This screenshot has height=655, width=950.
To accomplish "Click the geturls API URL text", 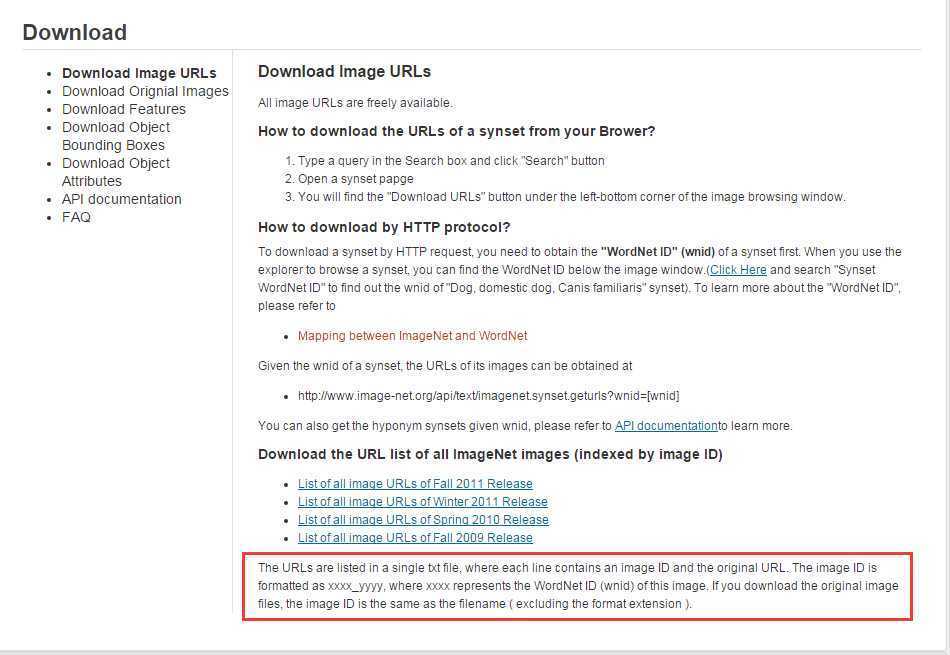I will pyautogui.click(x=488, y=396).
